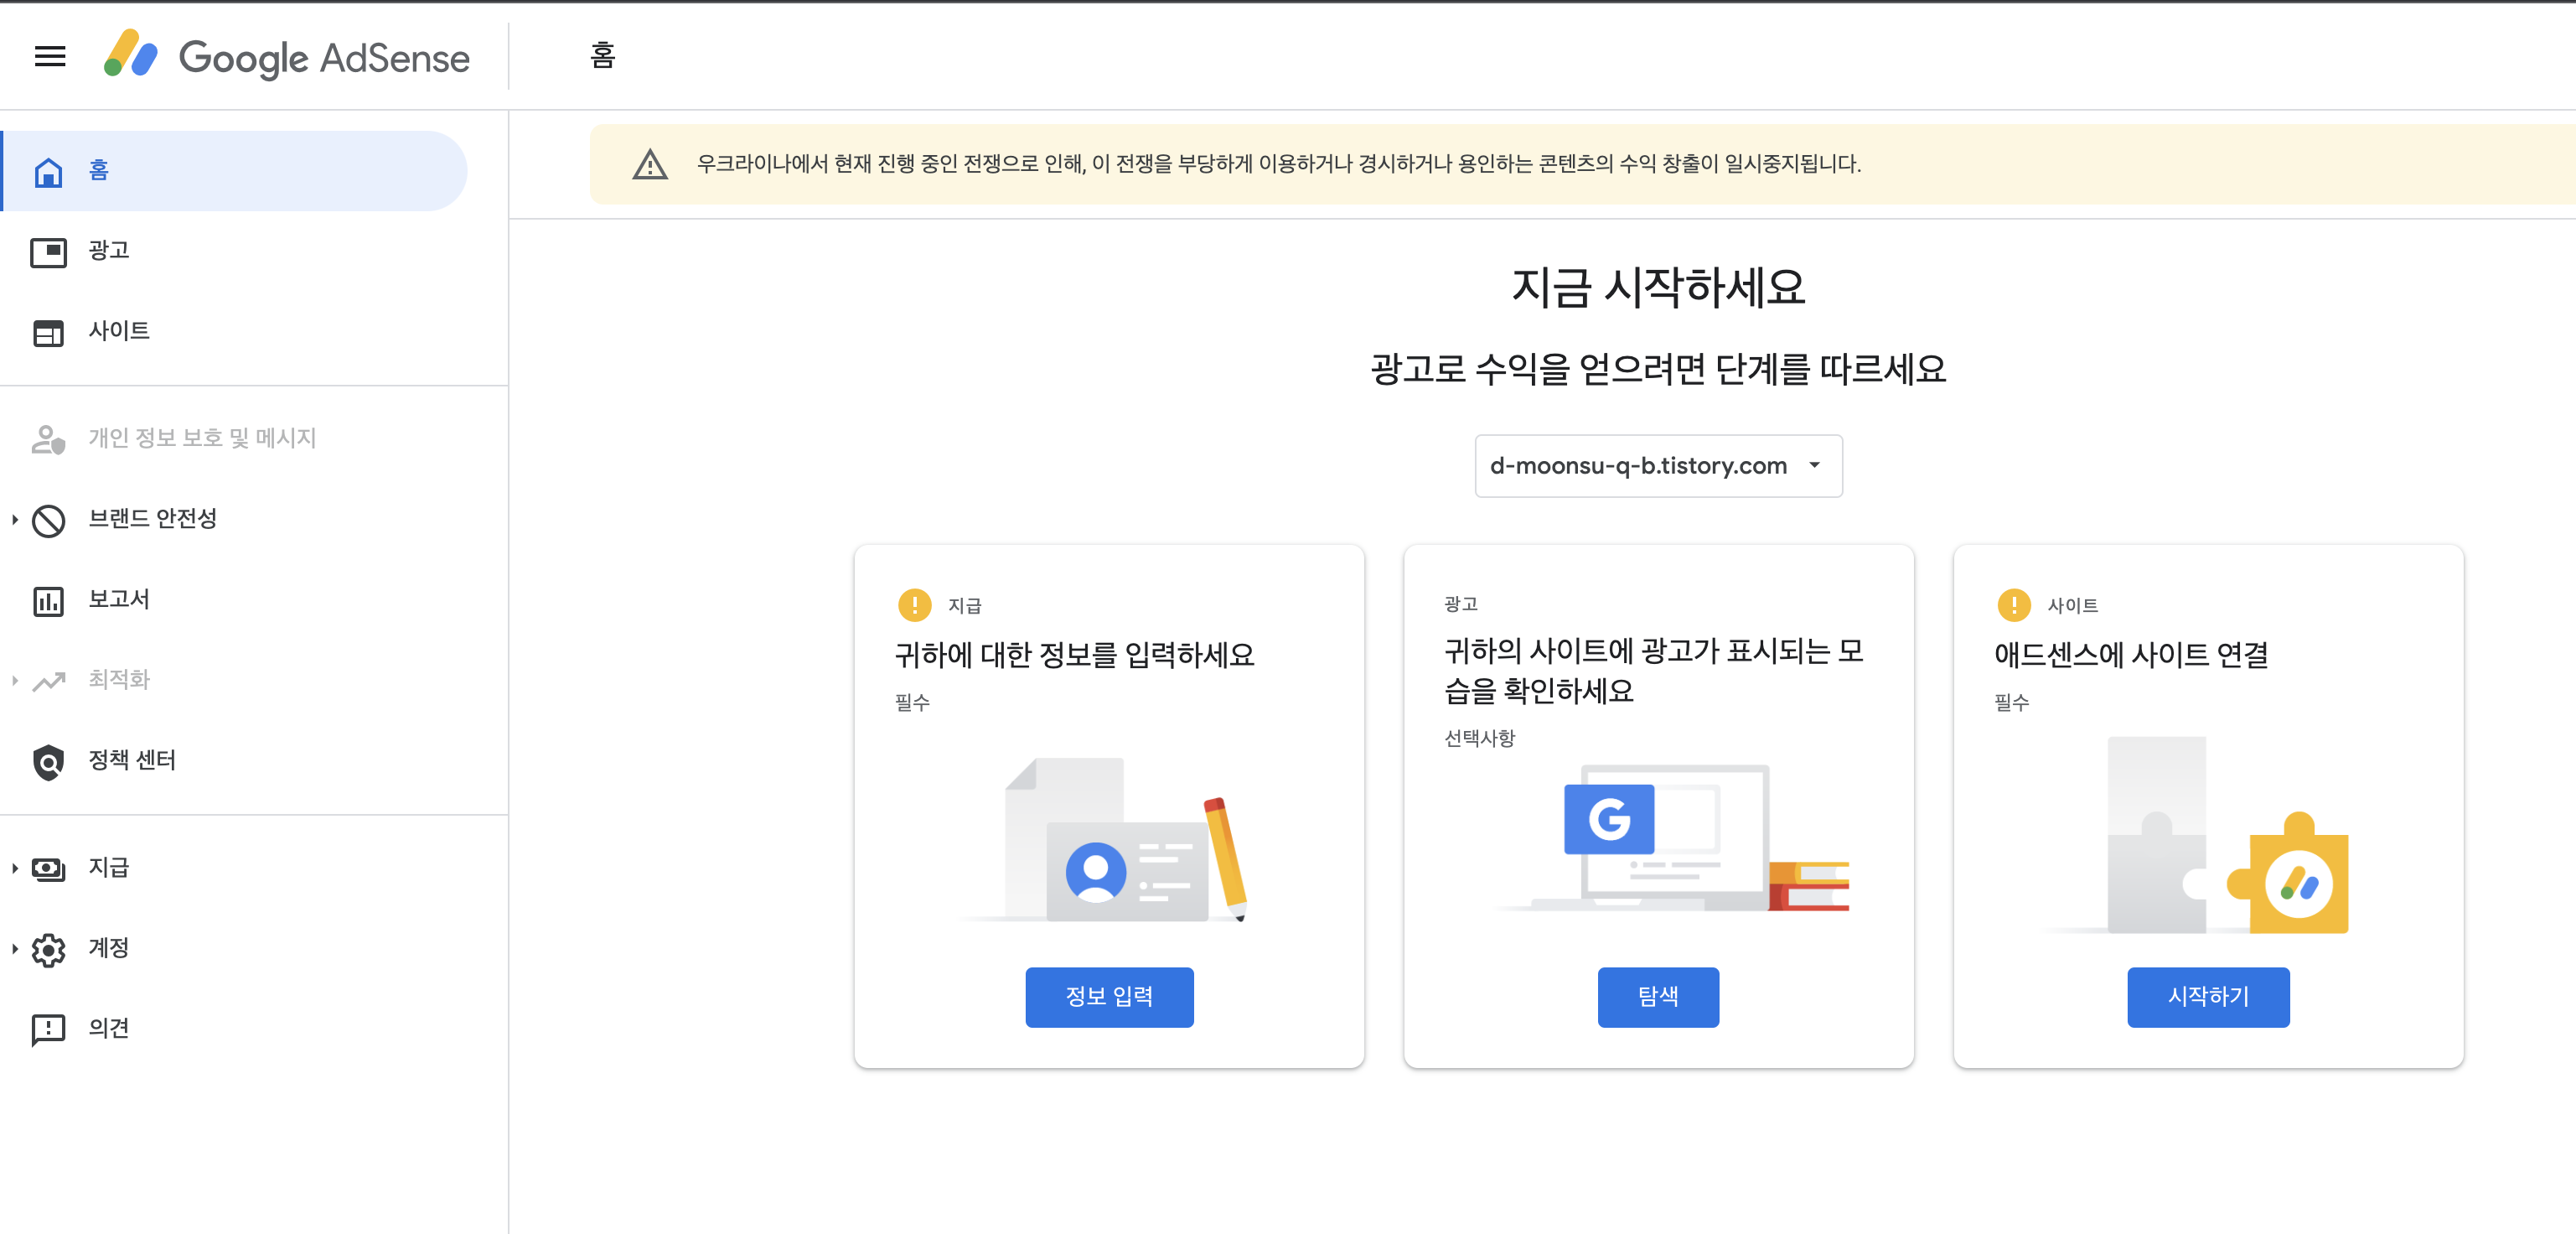The width and height of the screenshot is (2576, 1234).
Task: Click the 정책 센터 shield icon
Action: click(x=48, y=762)
